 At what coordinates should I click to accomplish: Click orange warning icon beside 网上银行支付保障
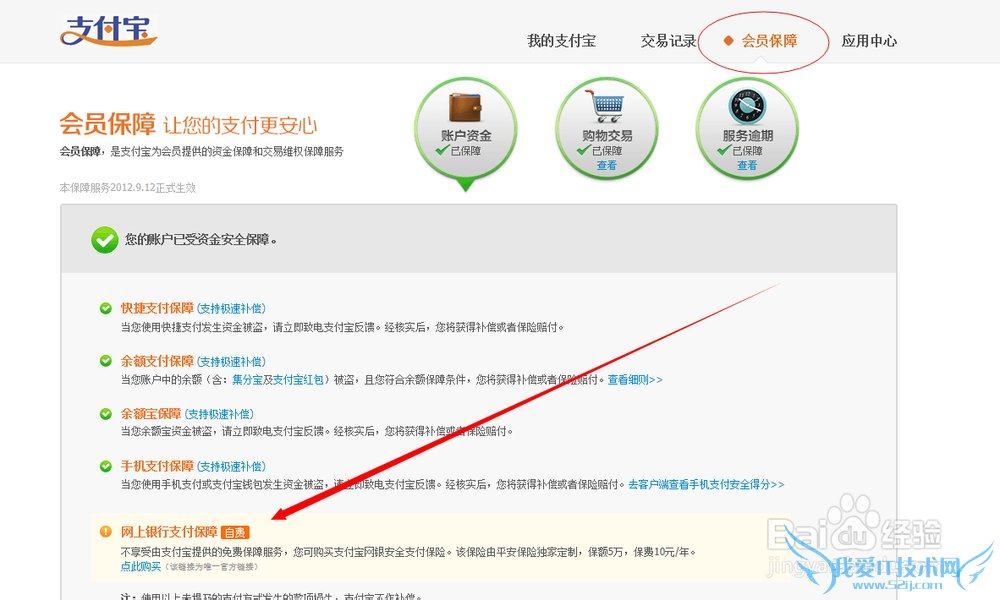(106, 532)
